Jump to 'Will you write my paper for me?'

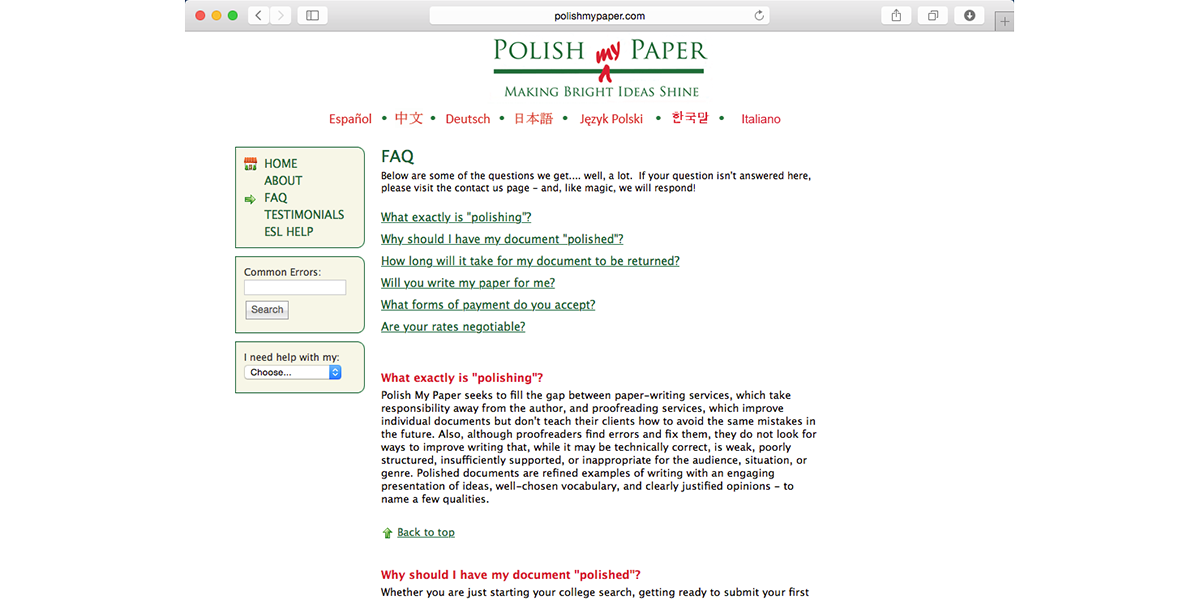tap(468, 283)
